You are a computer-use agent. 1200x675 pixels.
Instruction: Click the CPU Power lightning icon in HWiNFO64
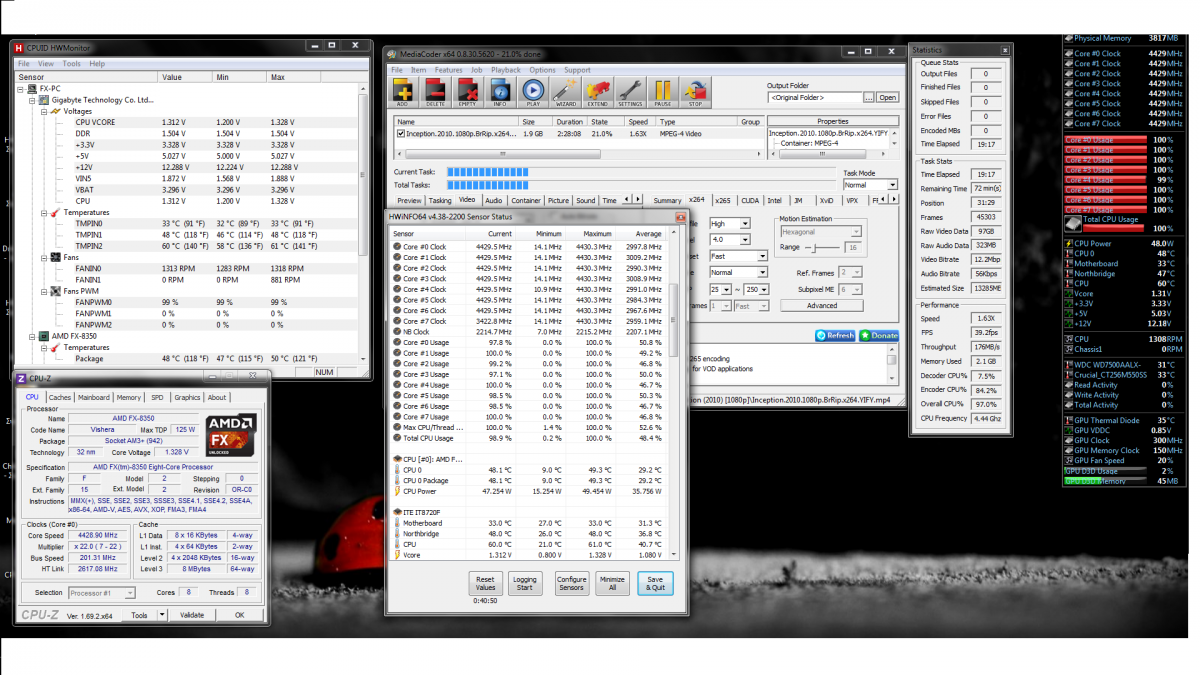pos(398,491)
